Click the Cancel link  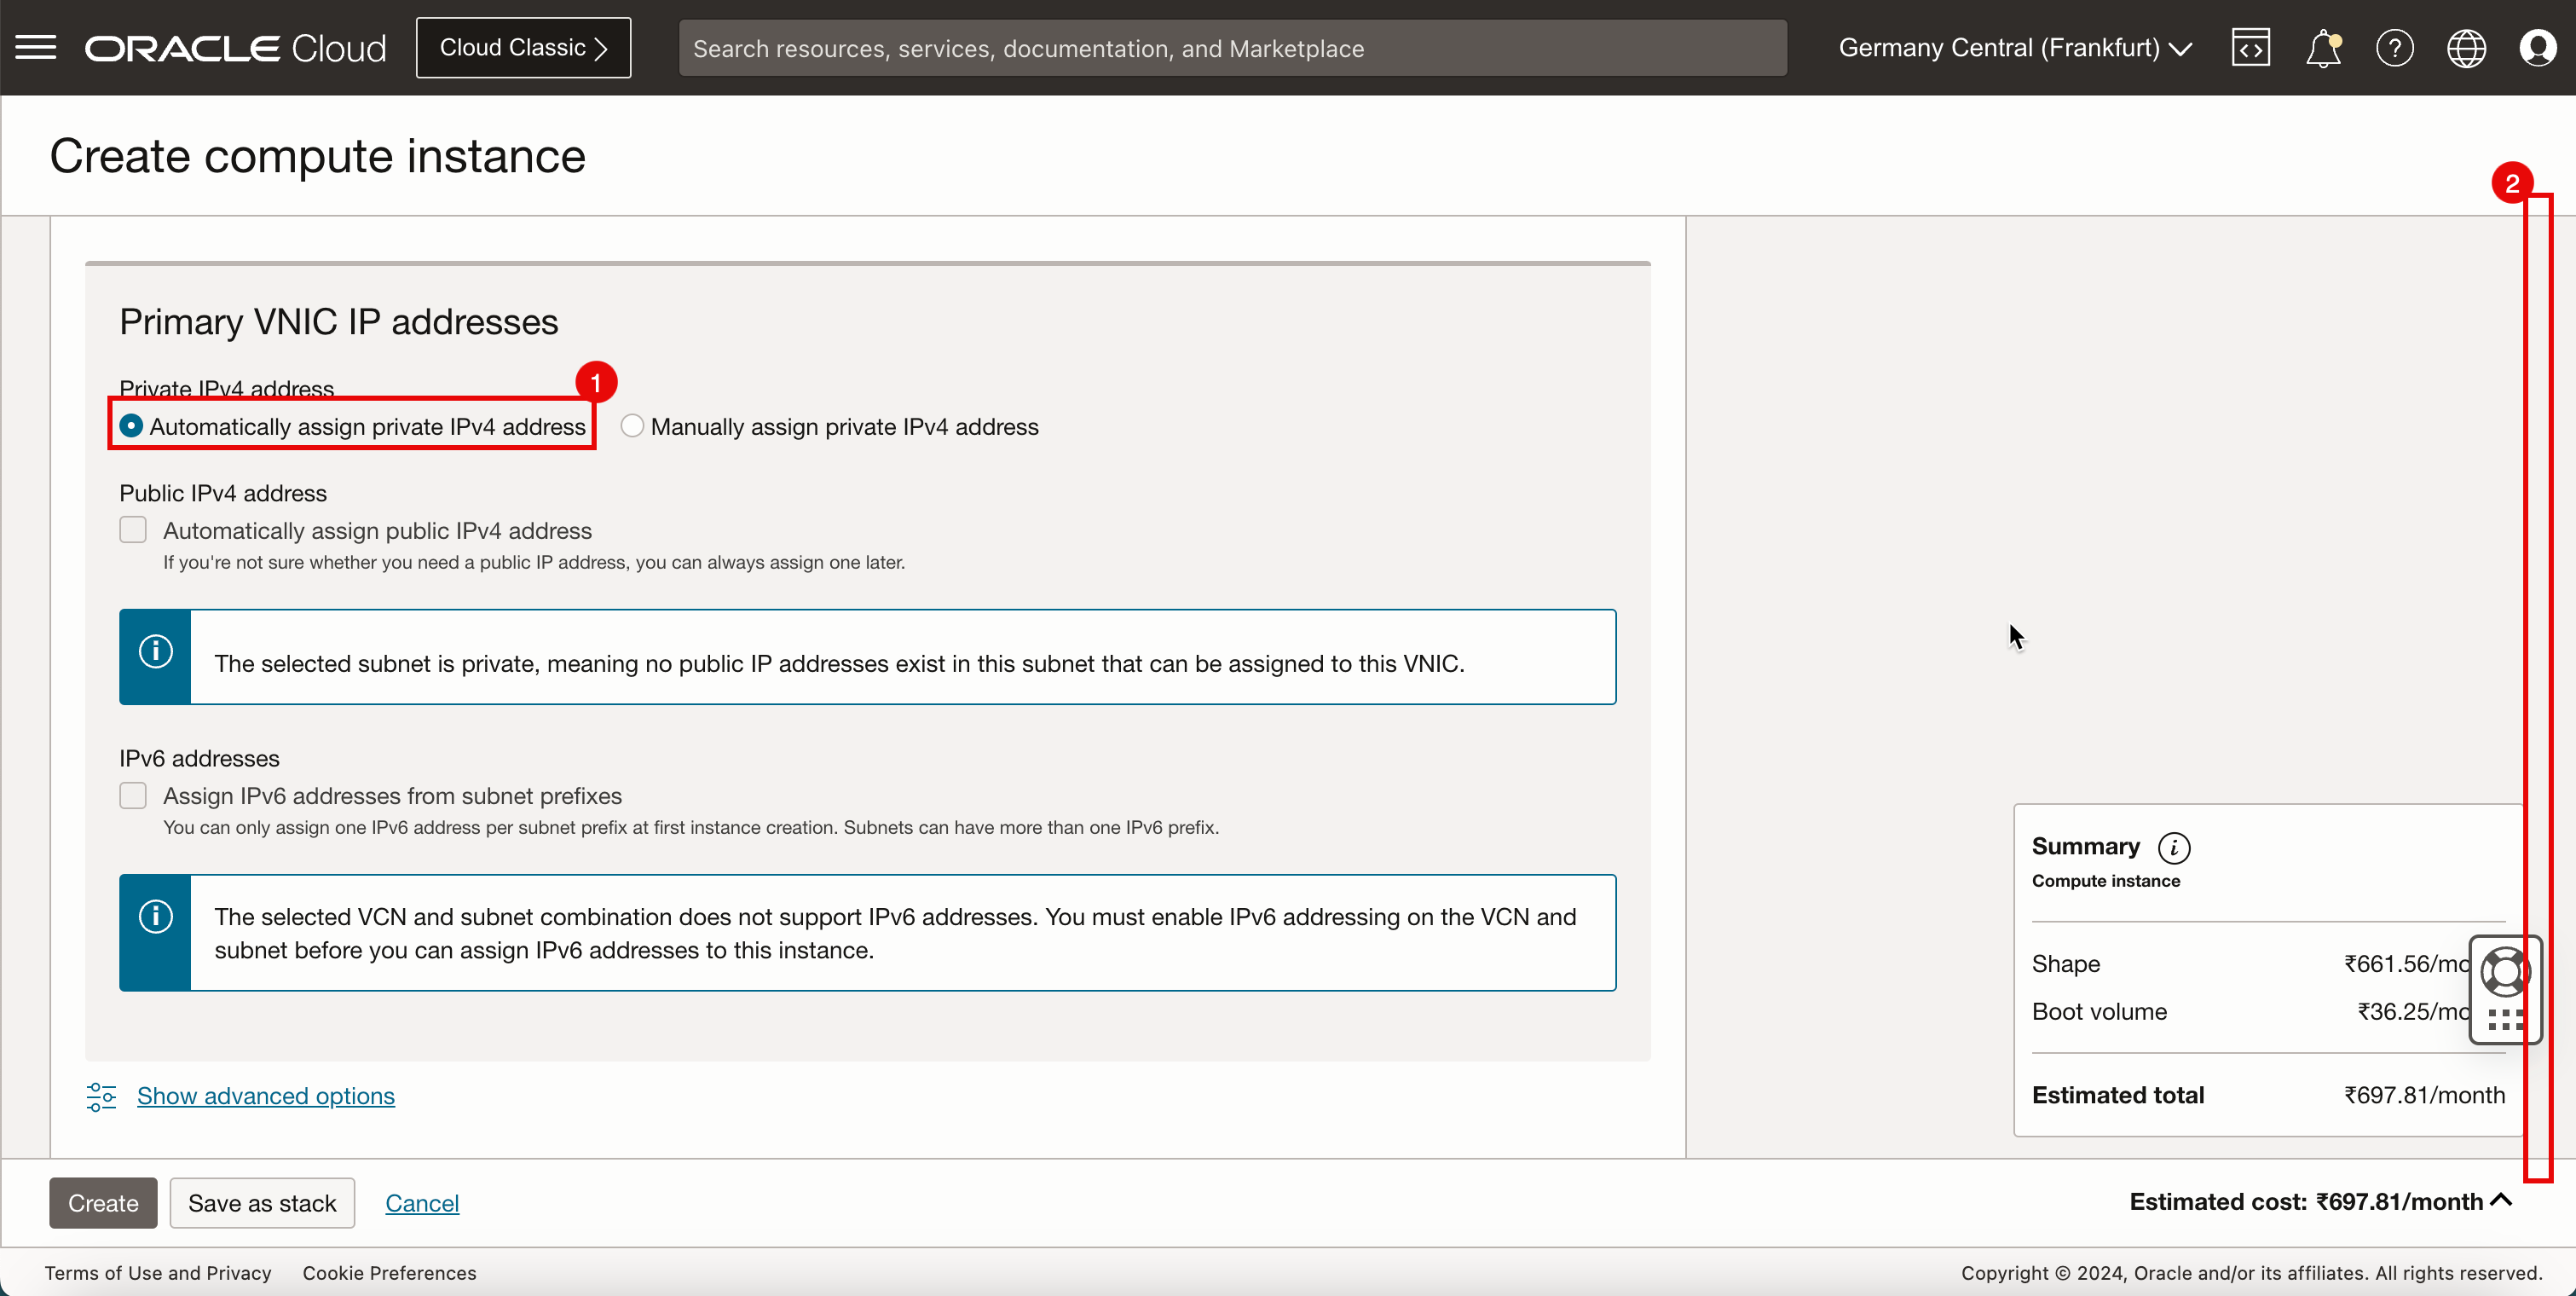tap(423, 1201)
